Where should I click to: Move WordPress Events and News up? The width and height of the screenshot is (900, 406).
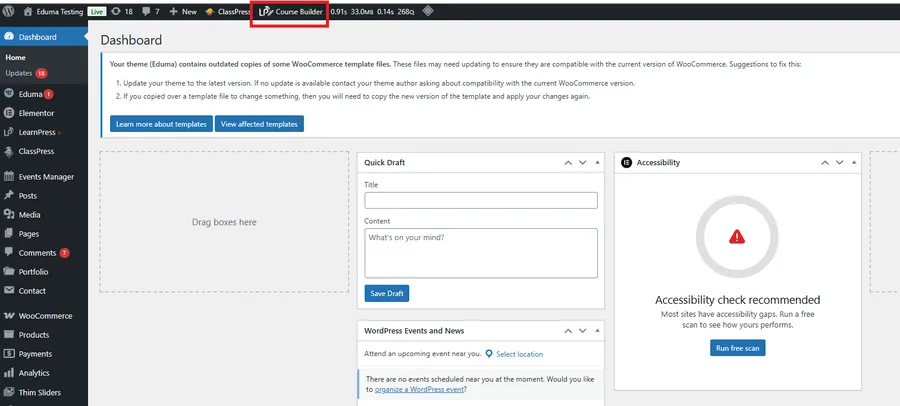click(568, 331)
